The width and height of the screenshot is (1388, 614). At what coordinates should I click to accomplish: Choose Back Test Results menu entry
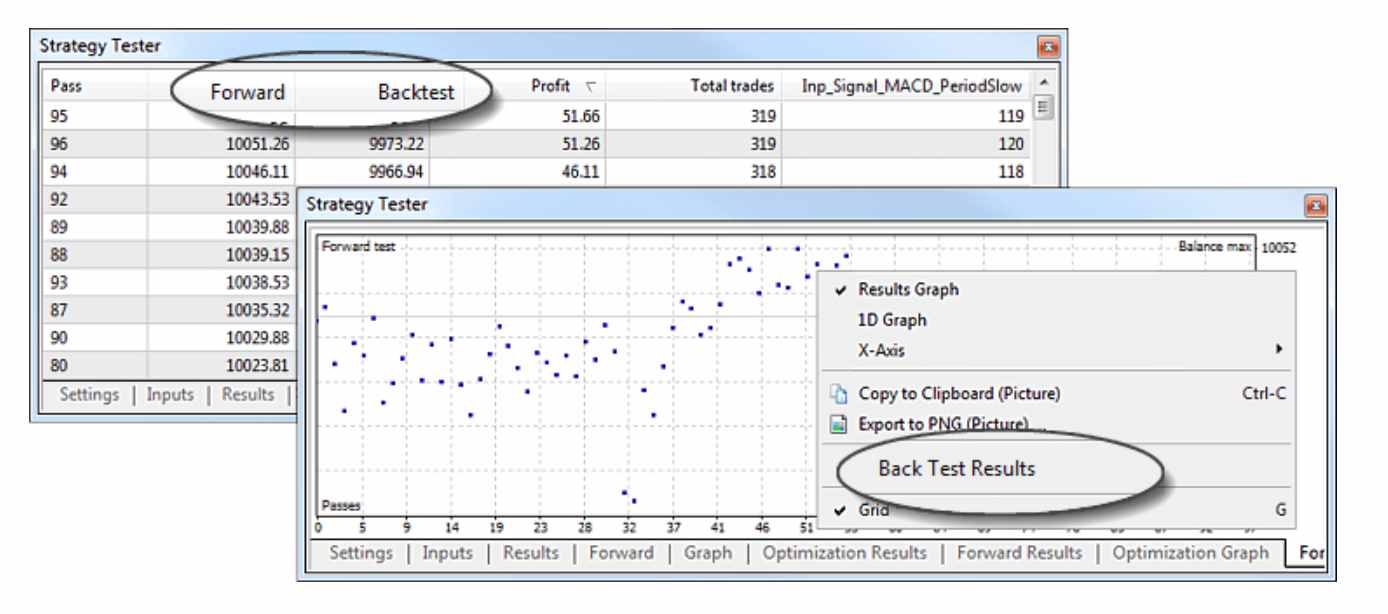point(956,468)
